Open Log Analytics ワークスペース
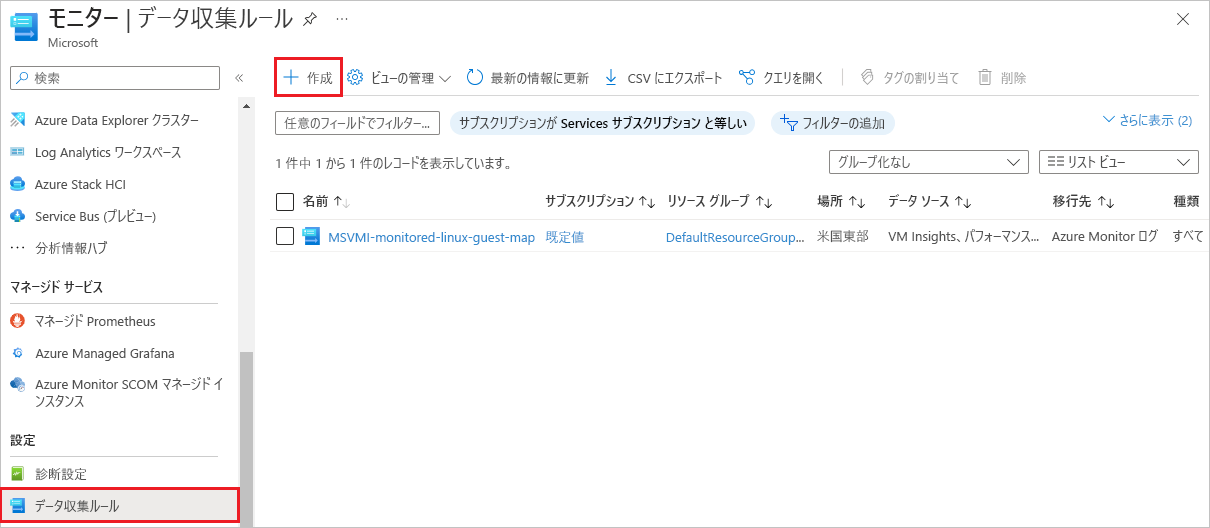This screenshot has height=528, width=1210. pos(108,152)
